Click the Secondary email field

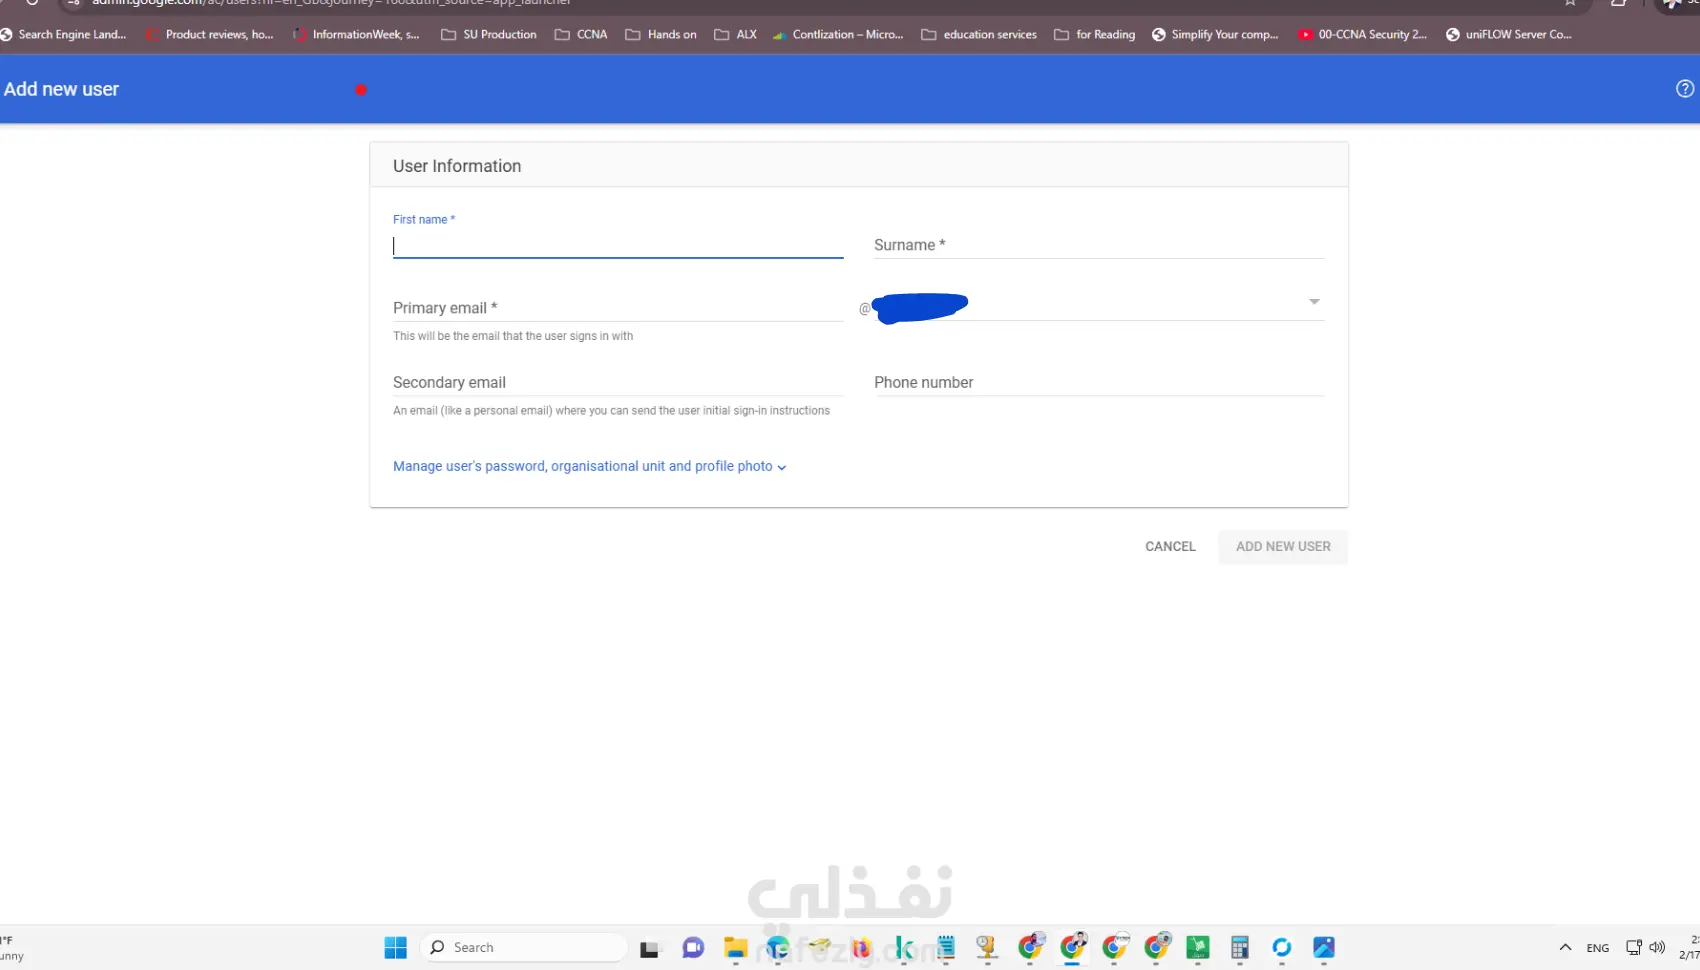[x=618, y=382]
